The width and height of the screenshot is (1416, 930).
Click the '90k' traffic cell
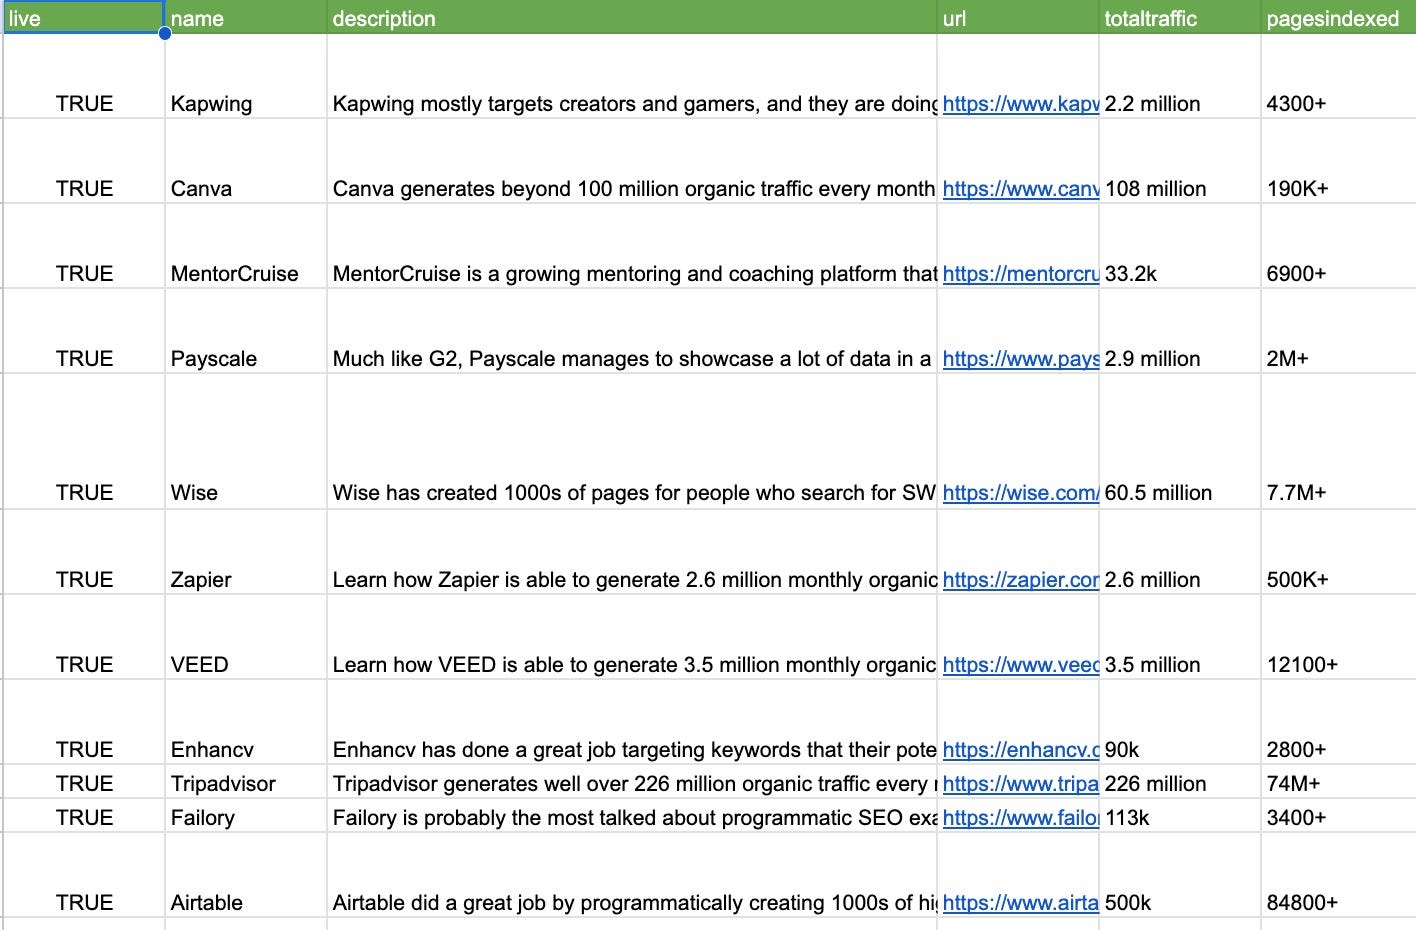[1180, 722]
